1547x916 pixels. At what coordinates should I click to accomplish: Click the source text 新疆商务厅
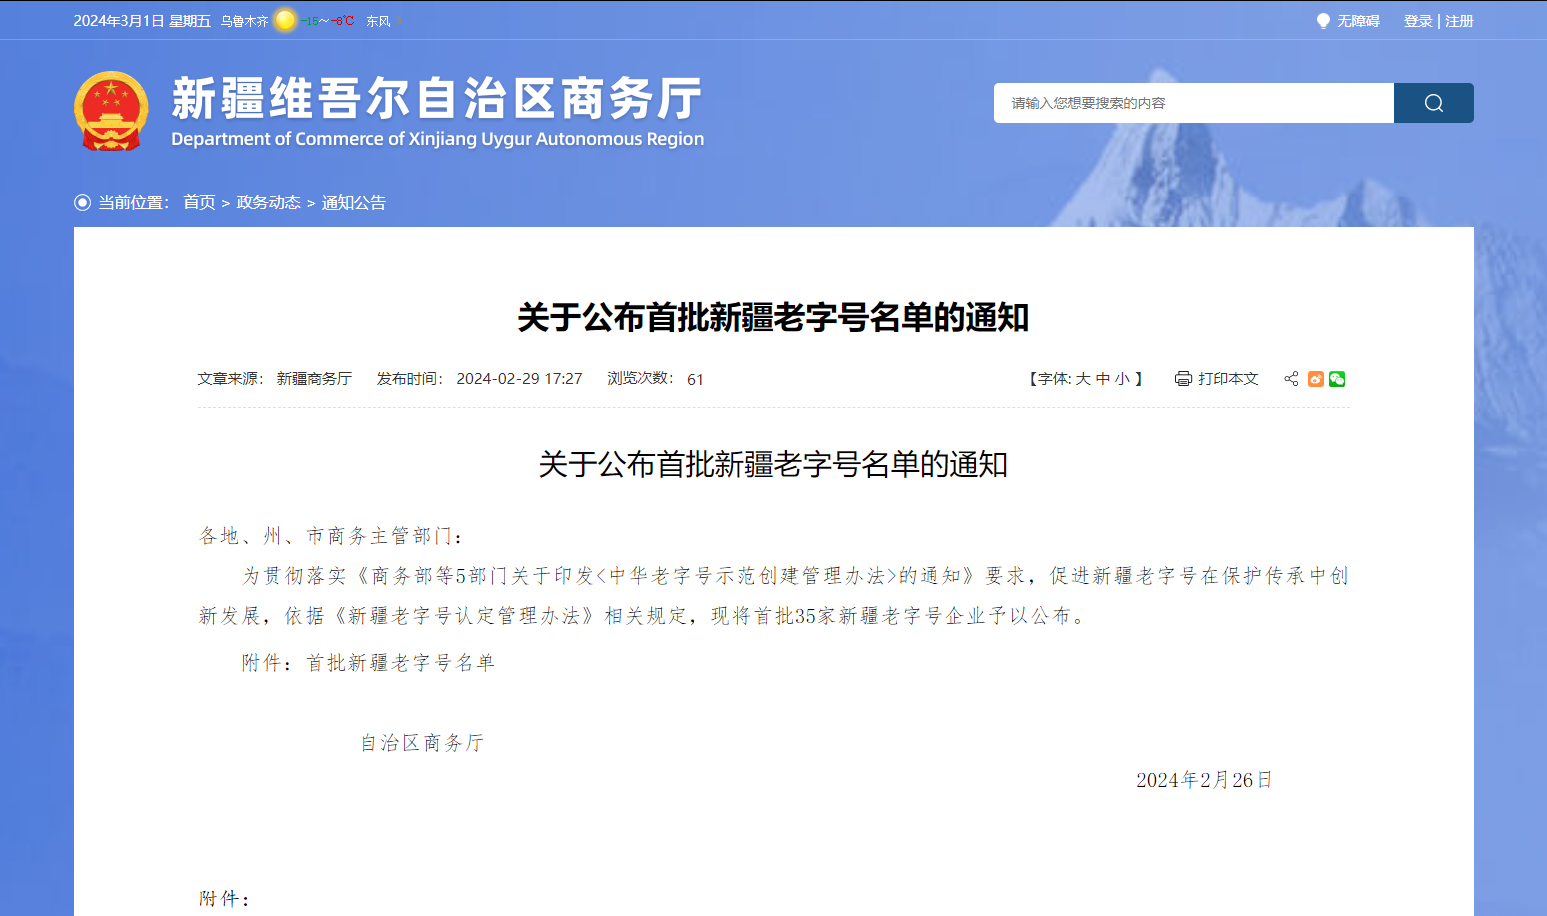tap(314, 379)
